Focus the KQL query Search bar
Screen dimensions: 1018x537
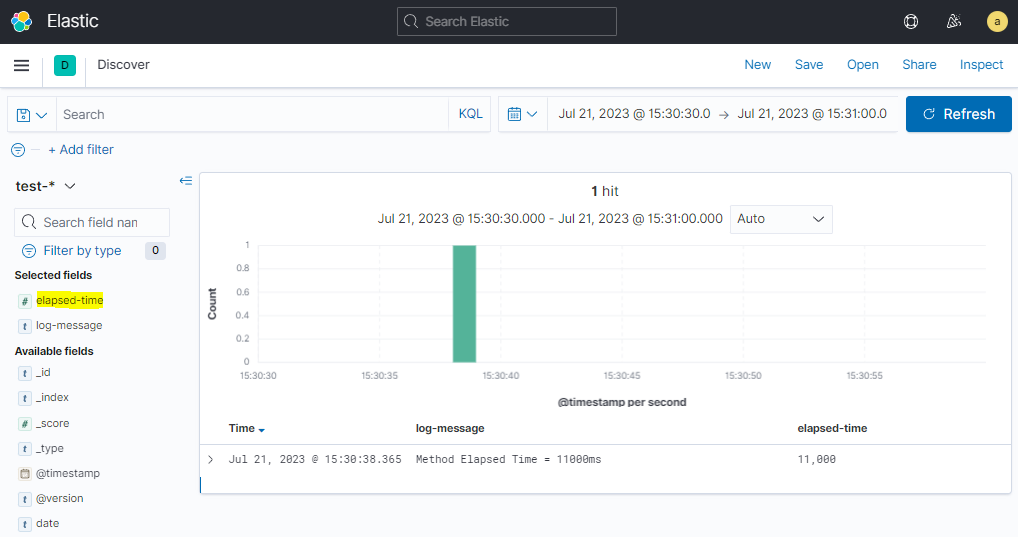[x=253, y=114]
